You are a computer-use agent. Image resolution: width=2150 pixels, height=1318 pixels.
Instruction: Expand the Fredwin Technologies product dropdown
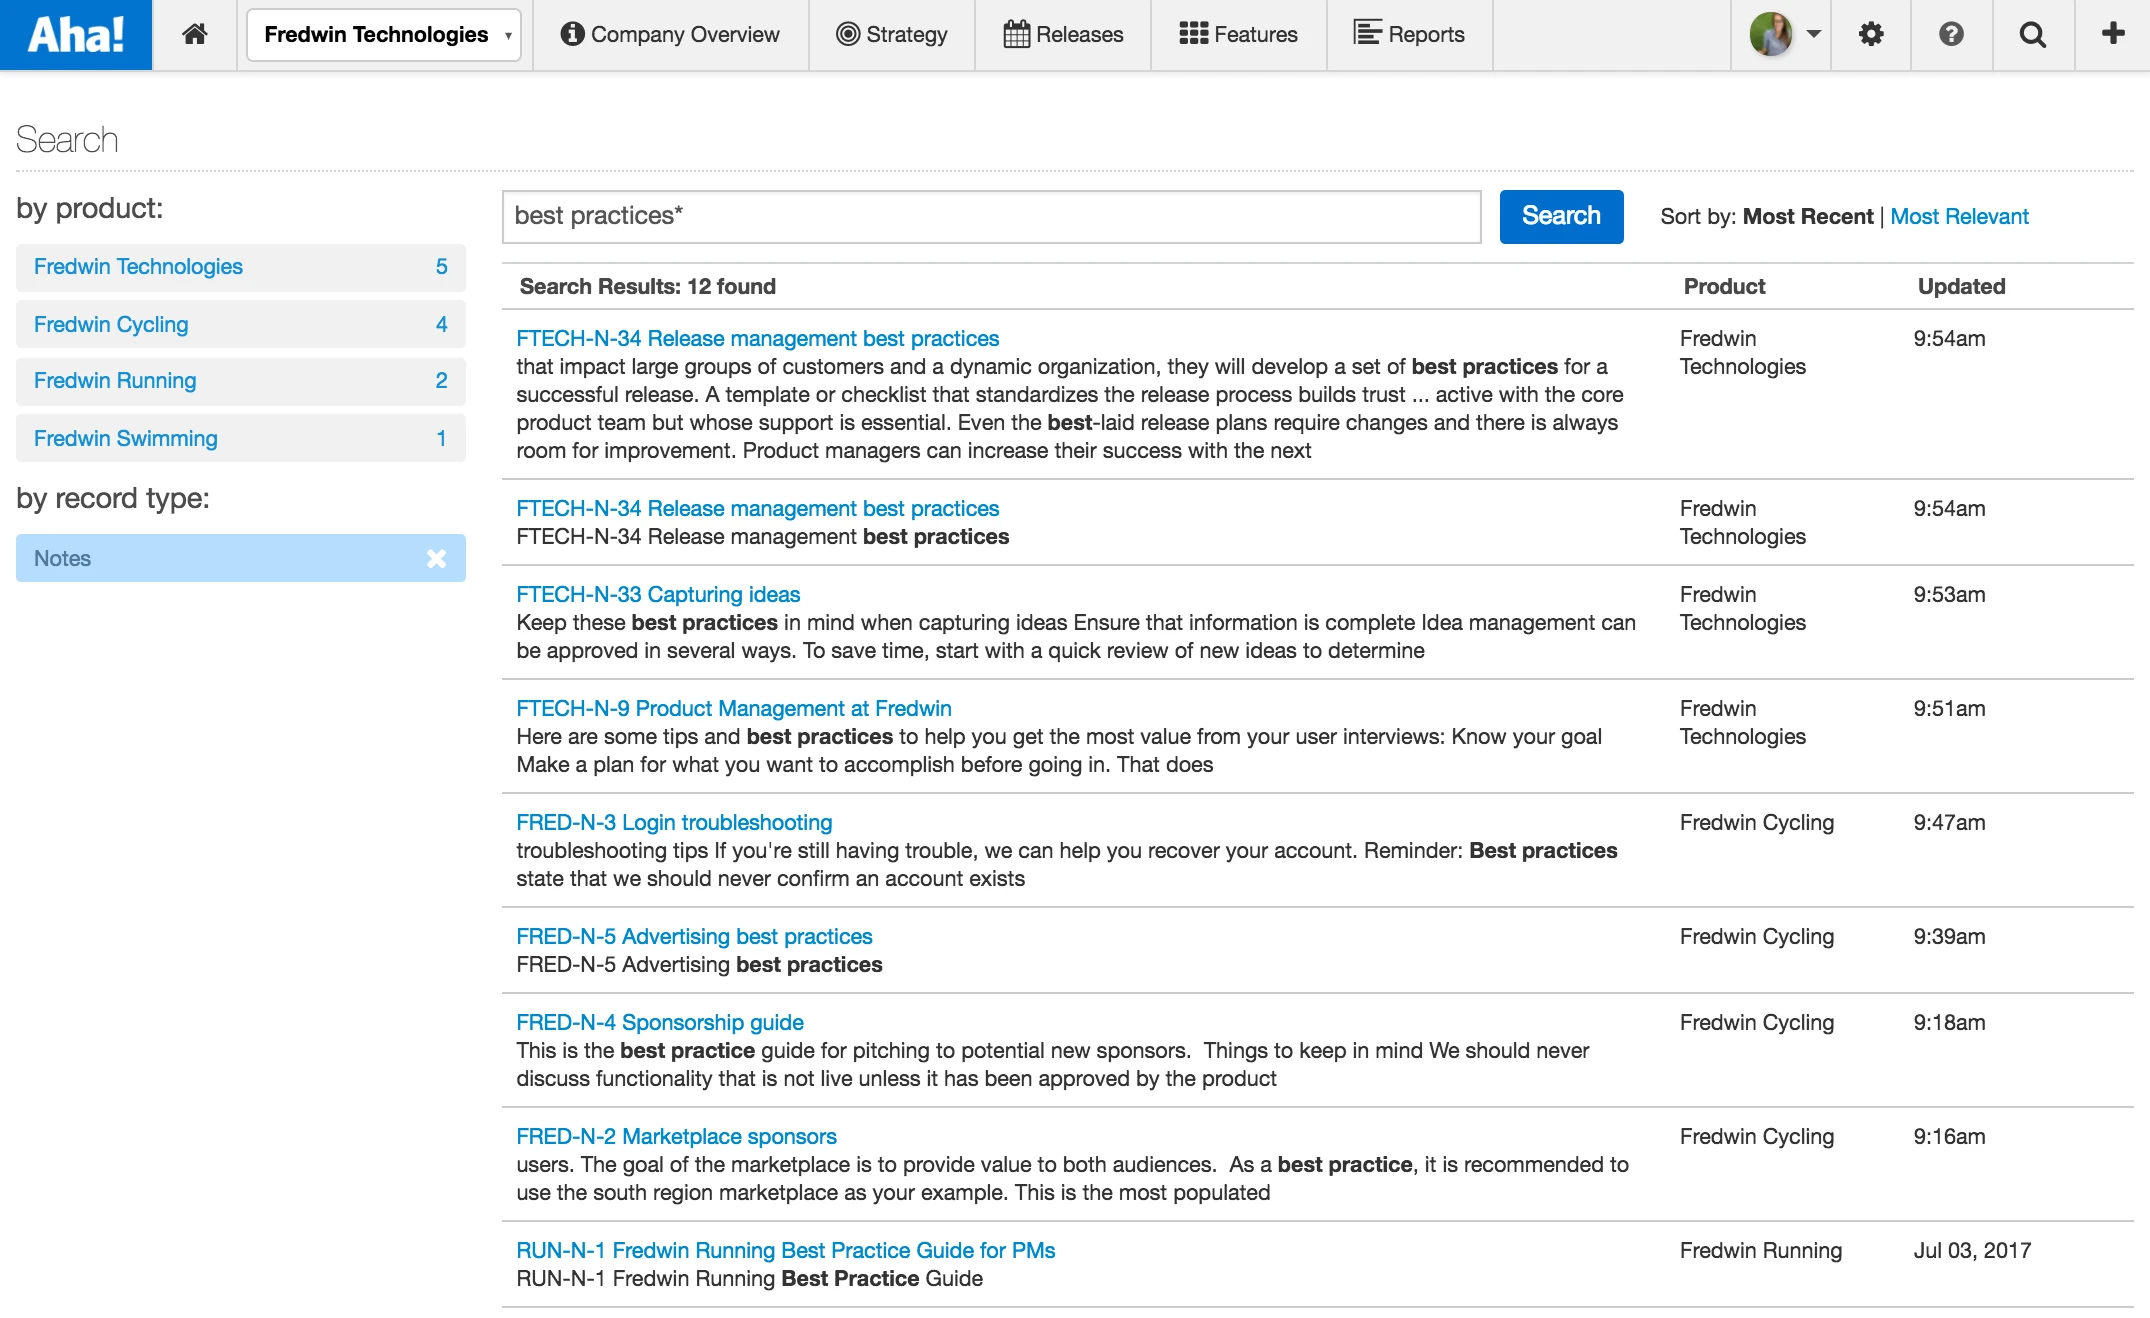[384, 35]
